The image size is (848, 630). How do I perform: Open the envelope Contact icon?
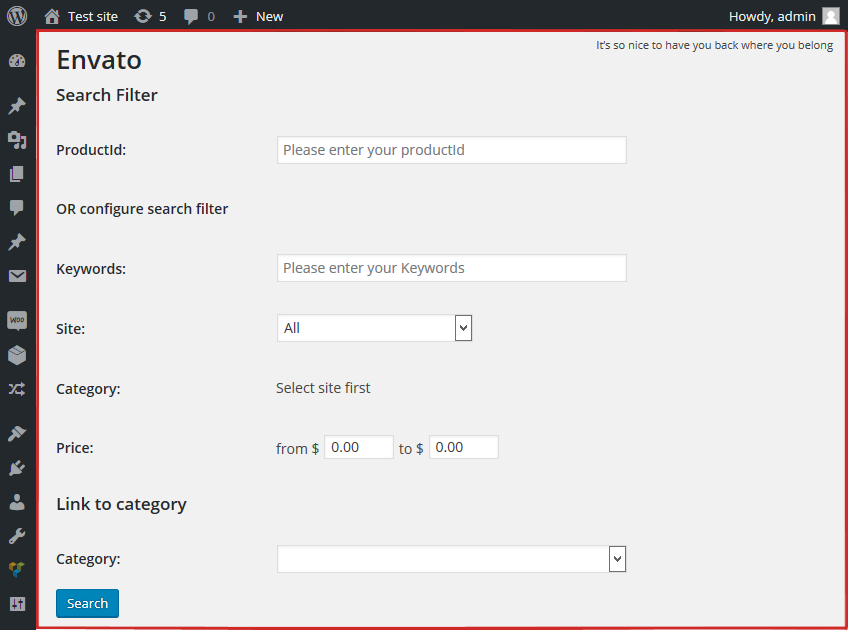tap(17, 276)
